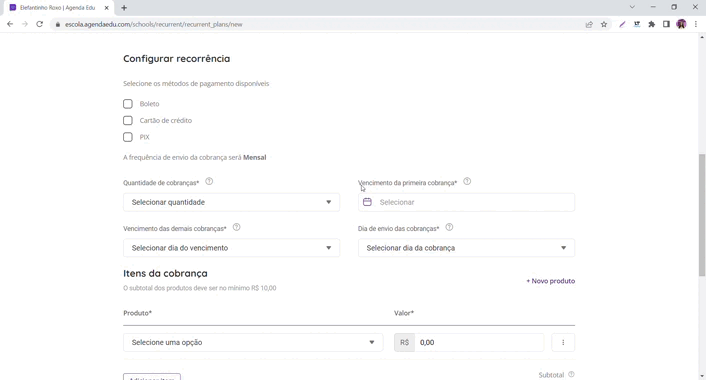Bookmark this page with the star icon
Viewport: 706px width, 380px height.
point(604,24)
